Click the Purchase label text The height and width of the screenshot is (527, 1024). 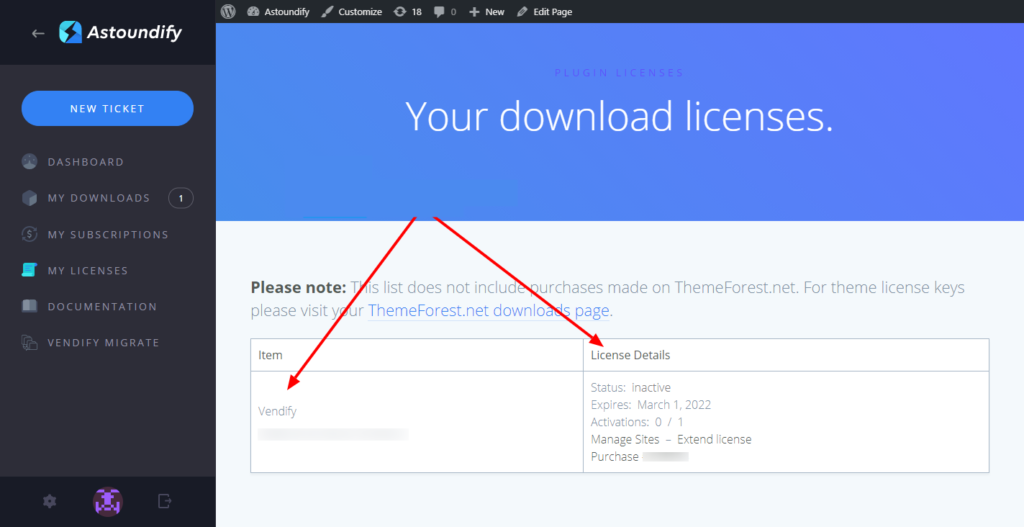click(x=615, y=456)
